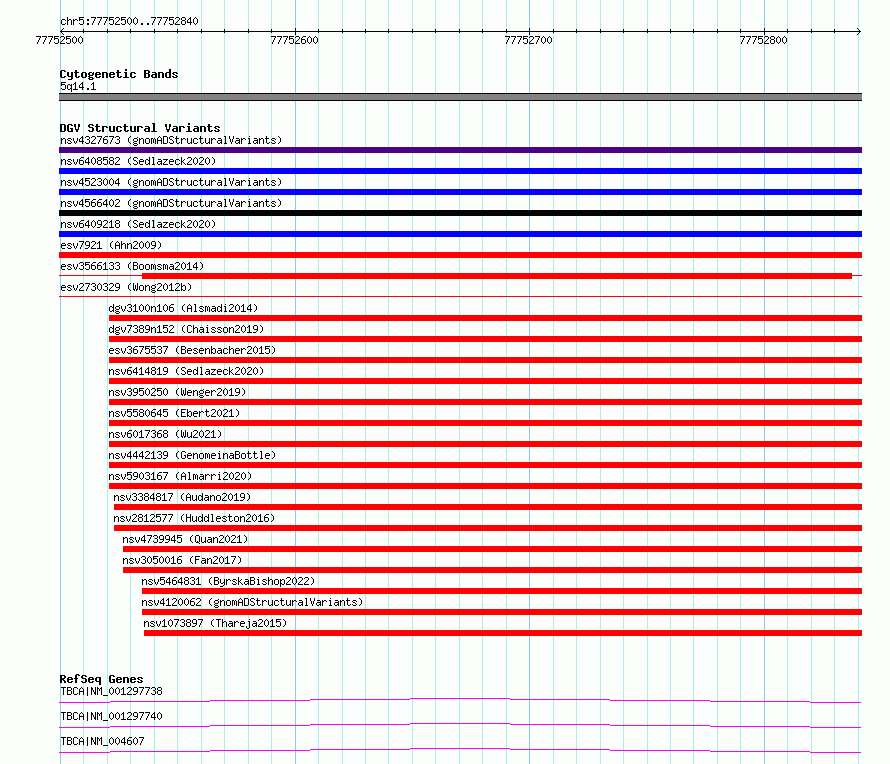Open nsv4523004 gnomADStructuralVariants entry
The width and height of the screenshot is (890, 764).
click(171, 182)
